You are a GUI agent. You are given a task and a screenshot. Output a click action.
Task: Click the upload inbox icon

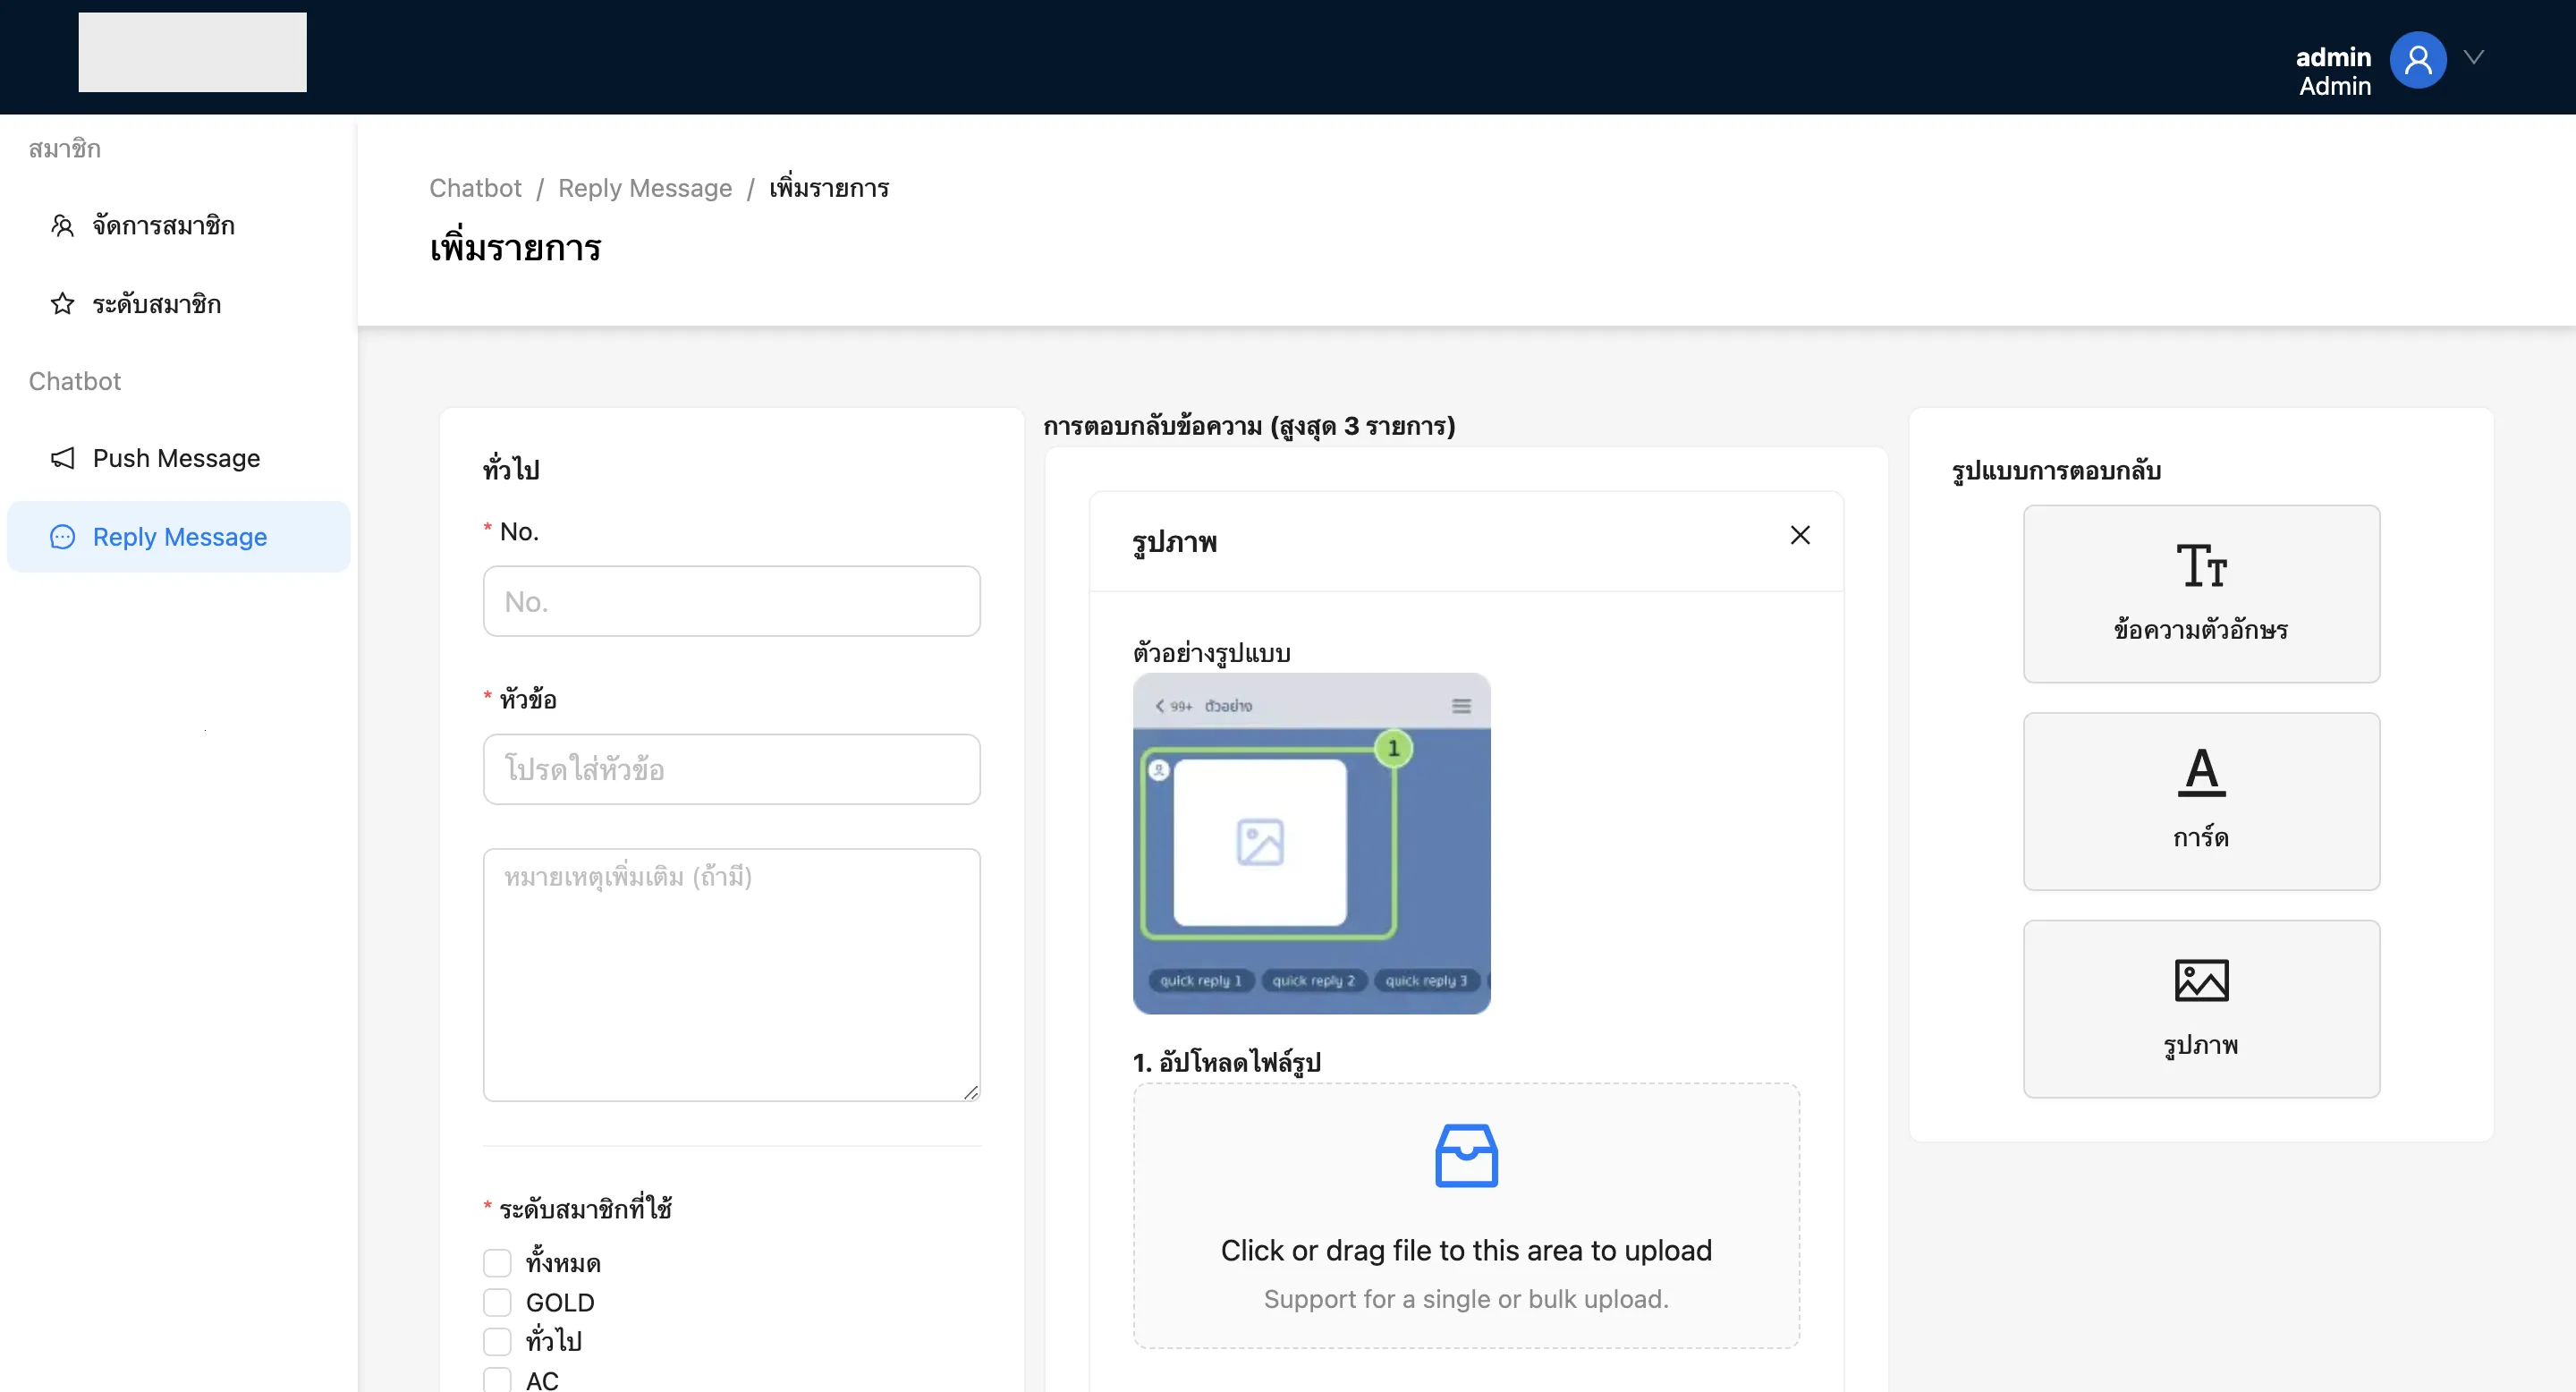[1465, 1156]
